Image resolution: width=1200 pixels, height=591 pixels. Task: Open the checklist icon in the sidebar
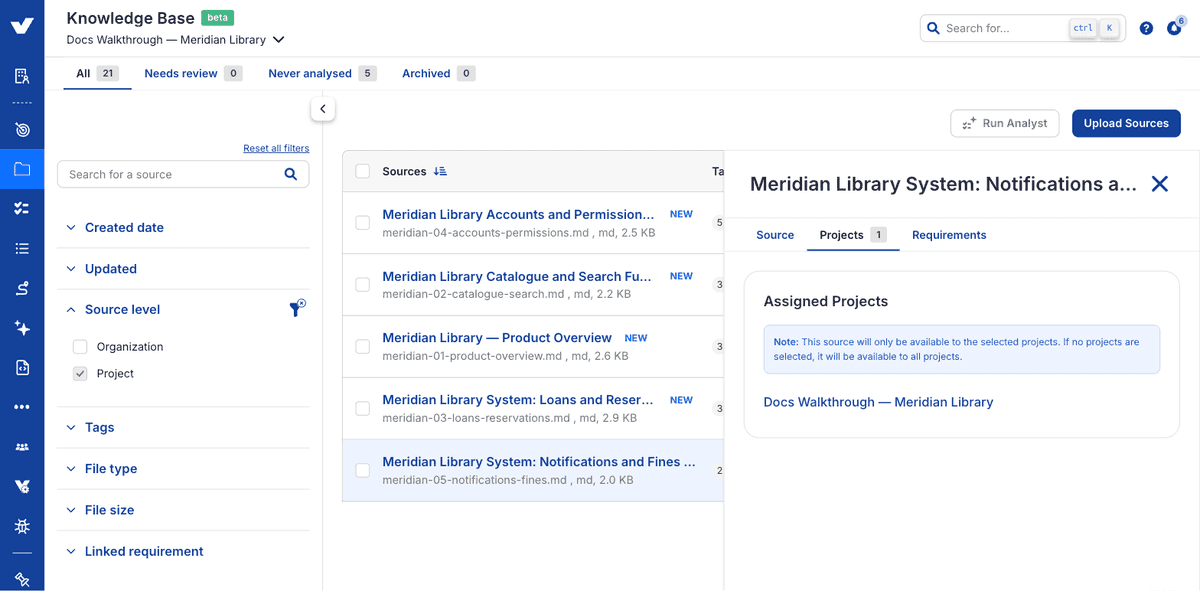coord(22,208)
